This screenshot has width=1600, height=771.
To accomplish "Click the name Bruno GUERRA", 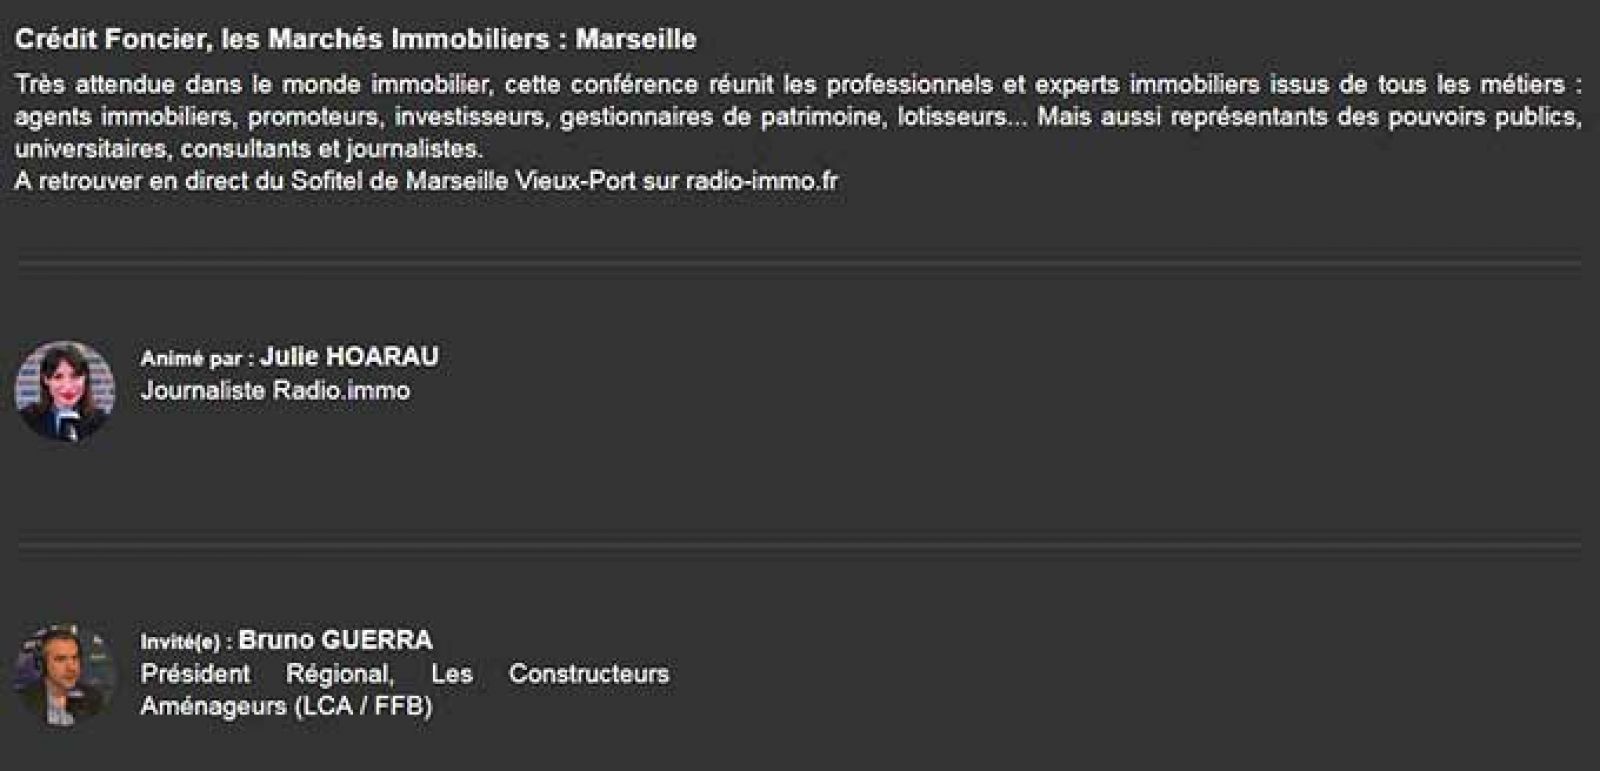I will point(335,640).
